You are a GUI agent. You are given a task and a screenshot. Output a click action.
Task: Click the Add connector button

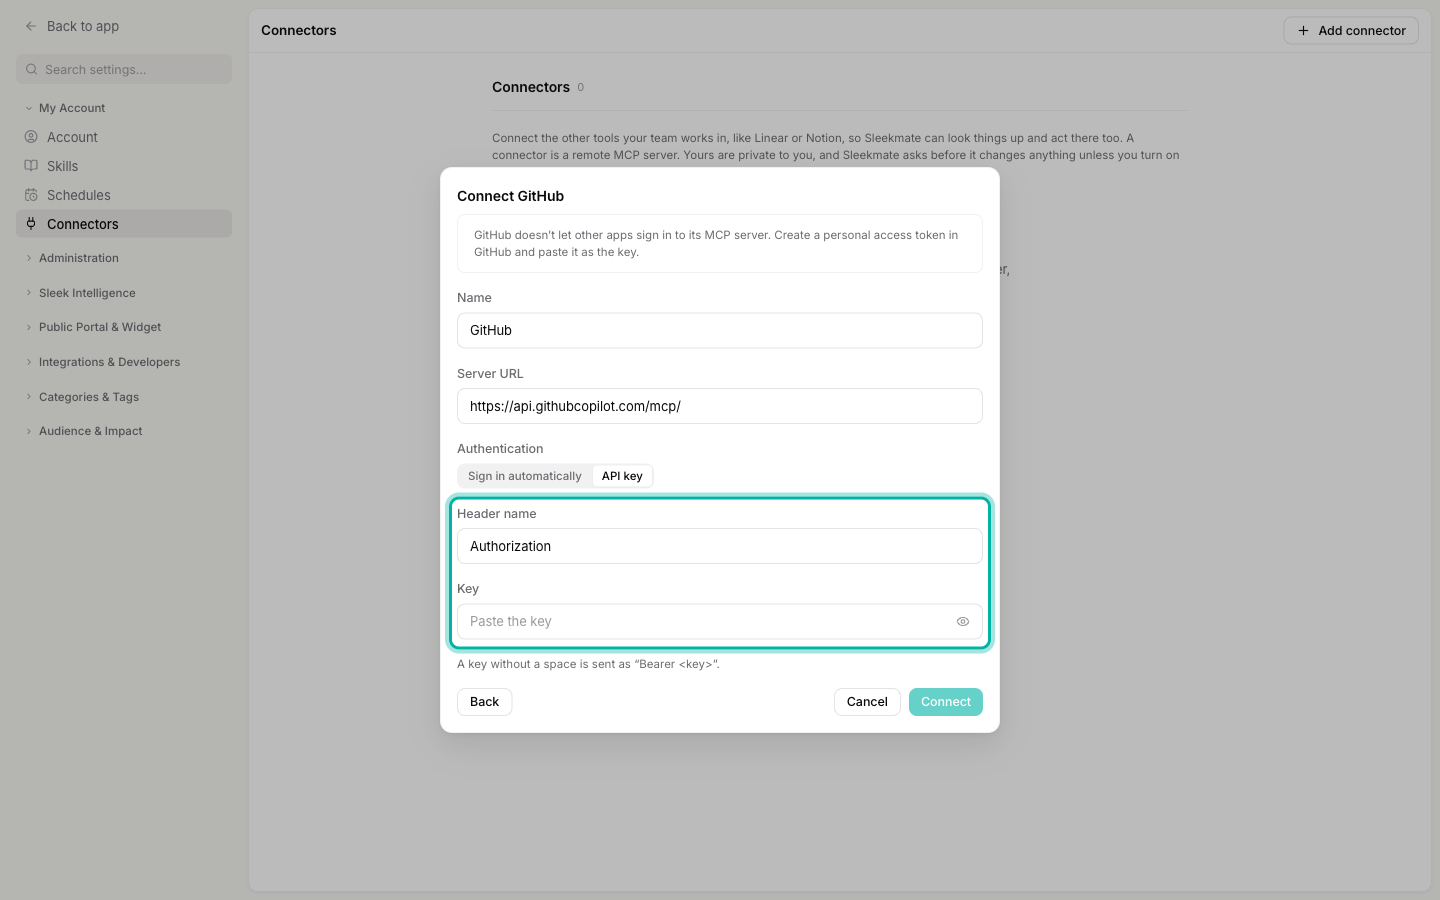coord(1351,31)
